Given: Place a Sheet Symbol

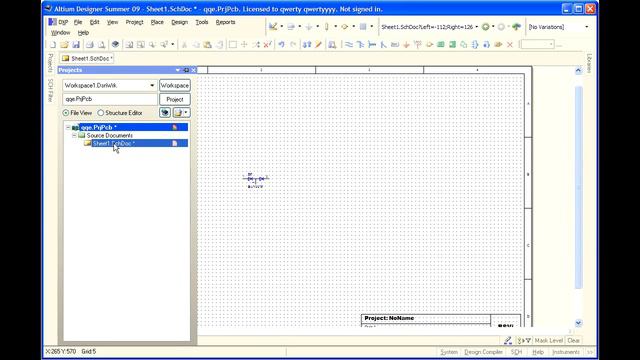Looking at the screenshot, I should (x=441, y=44).
